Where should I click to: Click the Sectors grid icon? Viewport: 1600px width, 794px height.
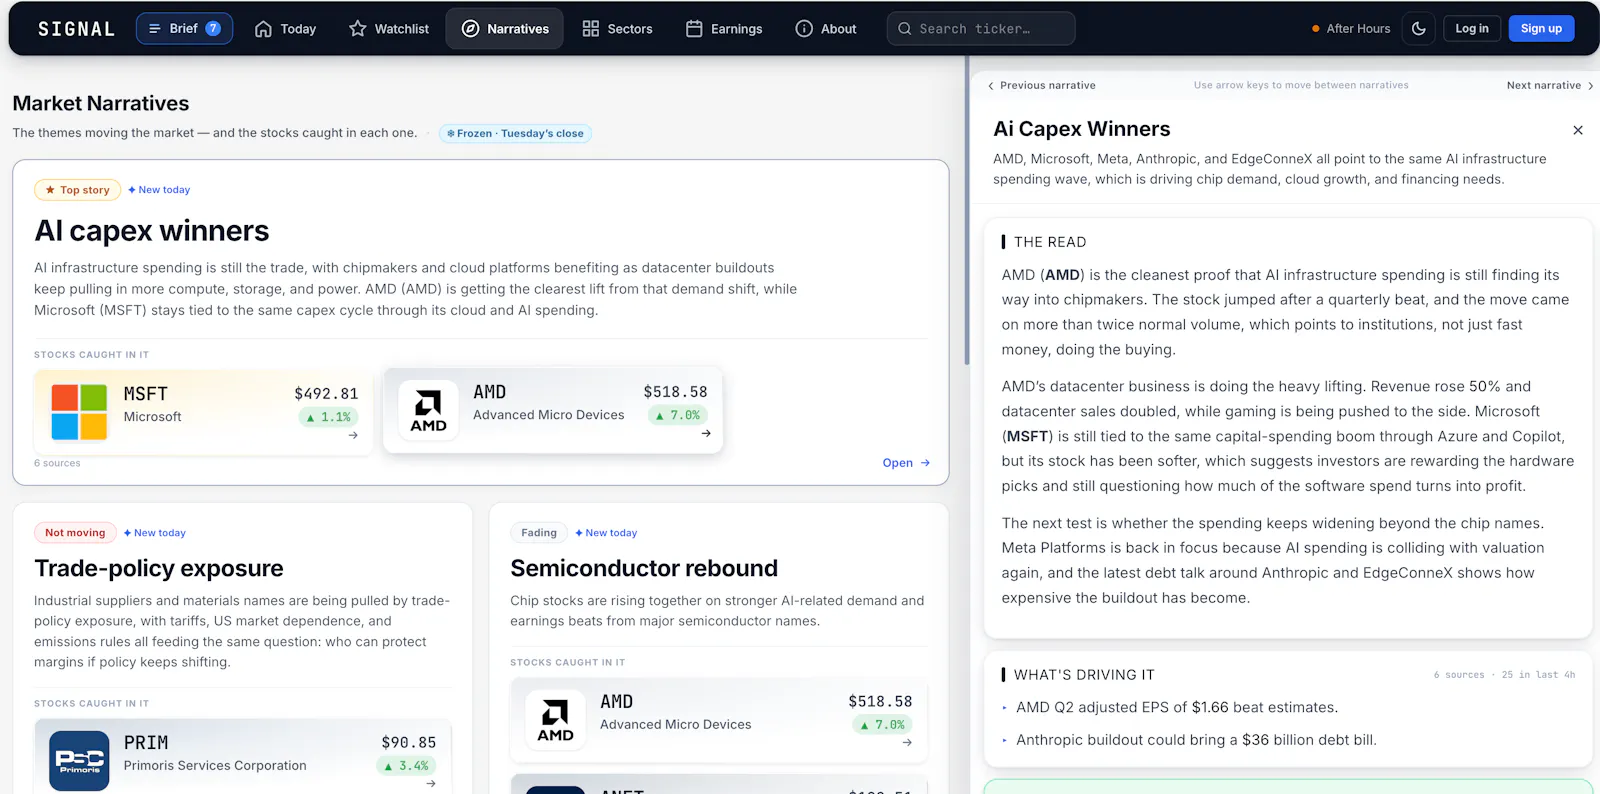point(591,29)
